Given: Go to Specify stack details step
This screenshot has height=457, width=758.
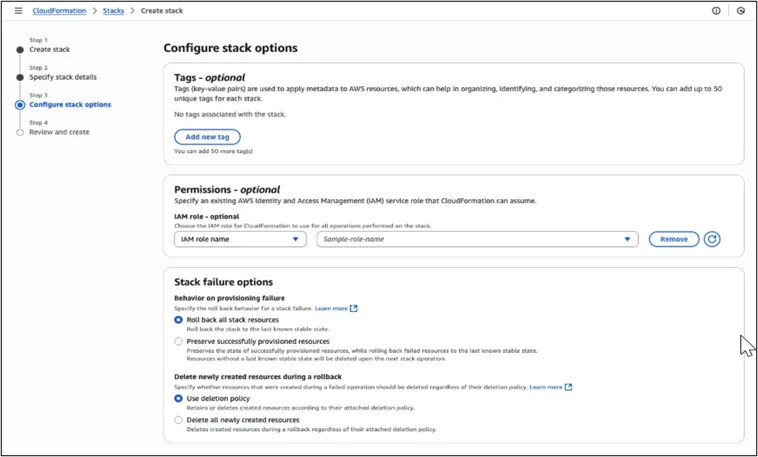Looking at the screenshot, I should pyautogui.click(x=63, y=76).
